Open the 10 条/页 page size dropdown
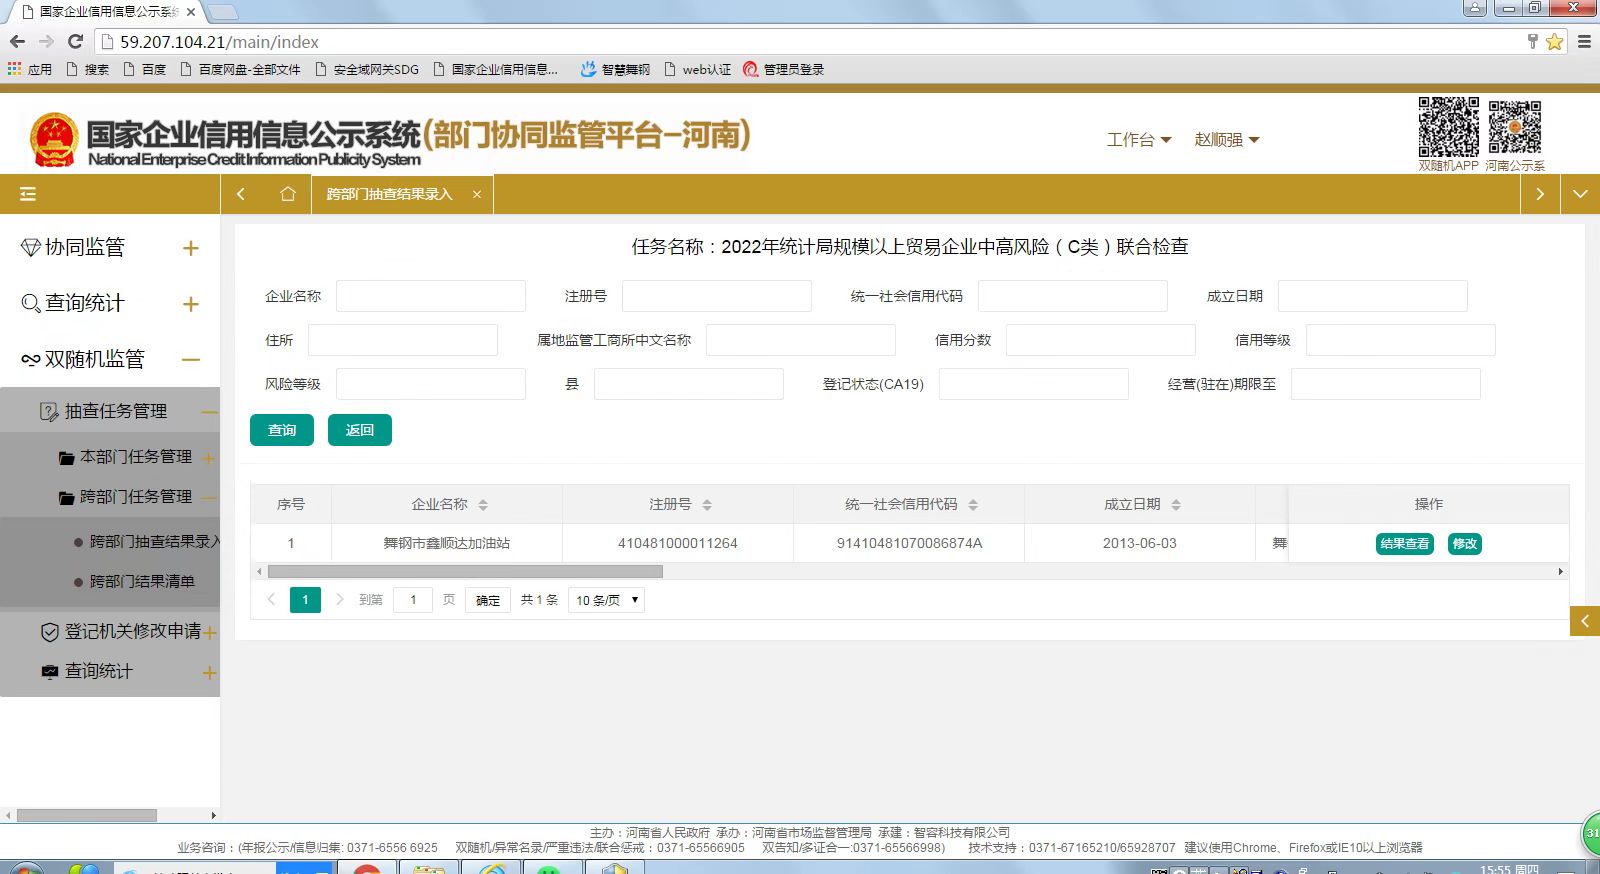The image size is (1600, 874). point(606,600)
